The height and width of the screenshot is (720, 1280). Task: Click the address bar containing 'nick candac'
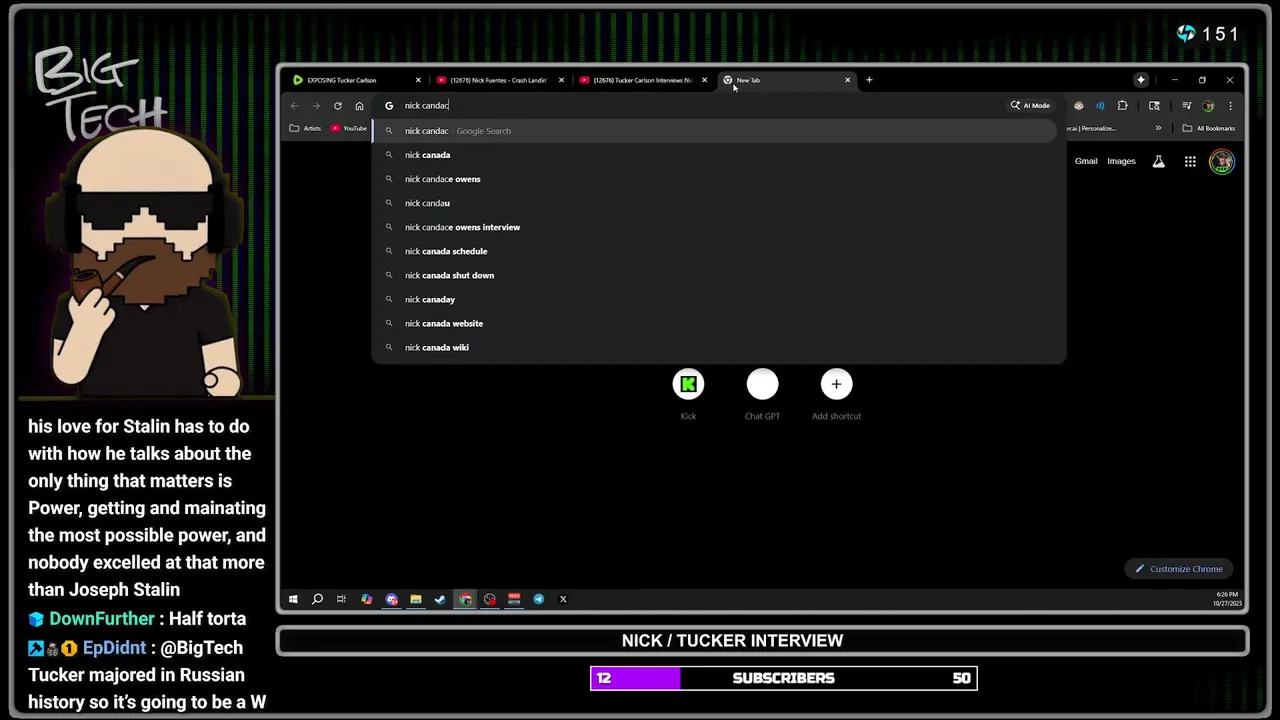690,105
